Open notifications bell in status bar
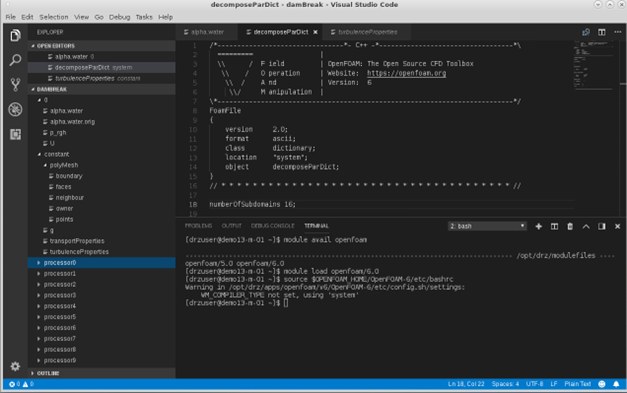The image size is (627, 393). [616, 384]
